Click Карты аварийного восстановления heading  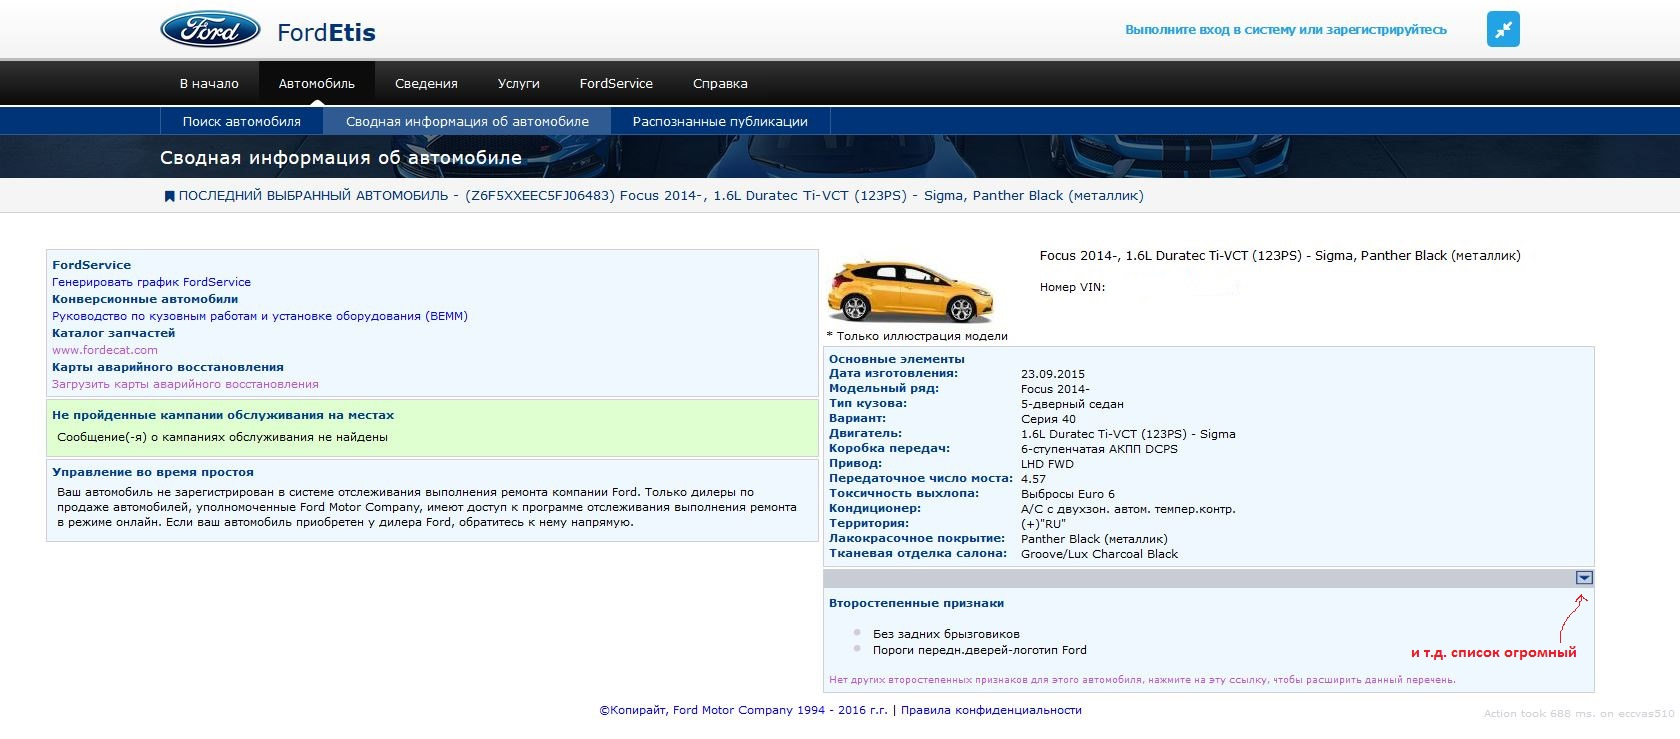click(x=168, y=367)
